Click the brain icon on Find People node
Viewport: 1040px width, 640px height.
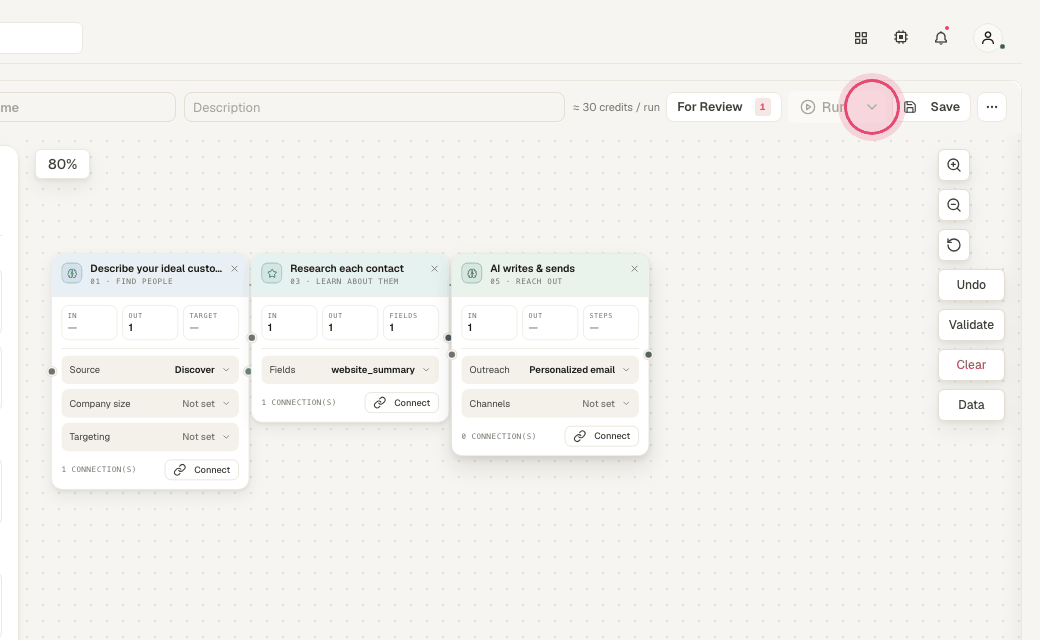point(72,273)
